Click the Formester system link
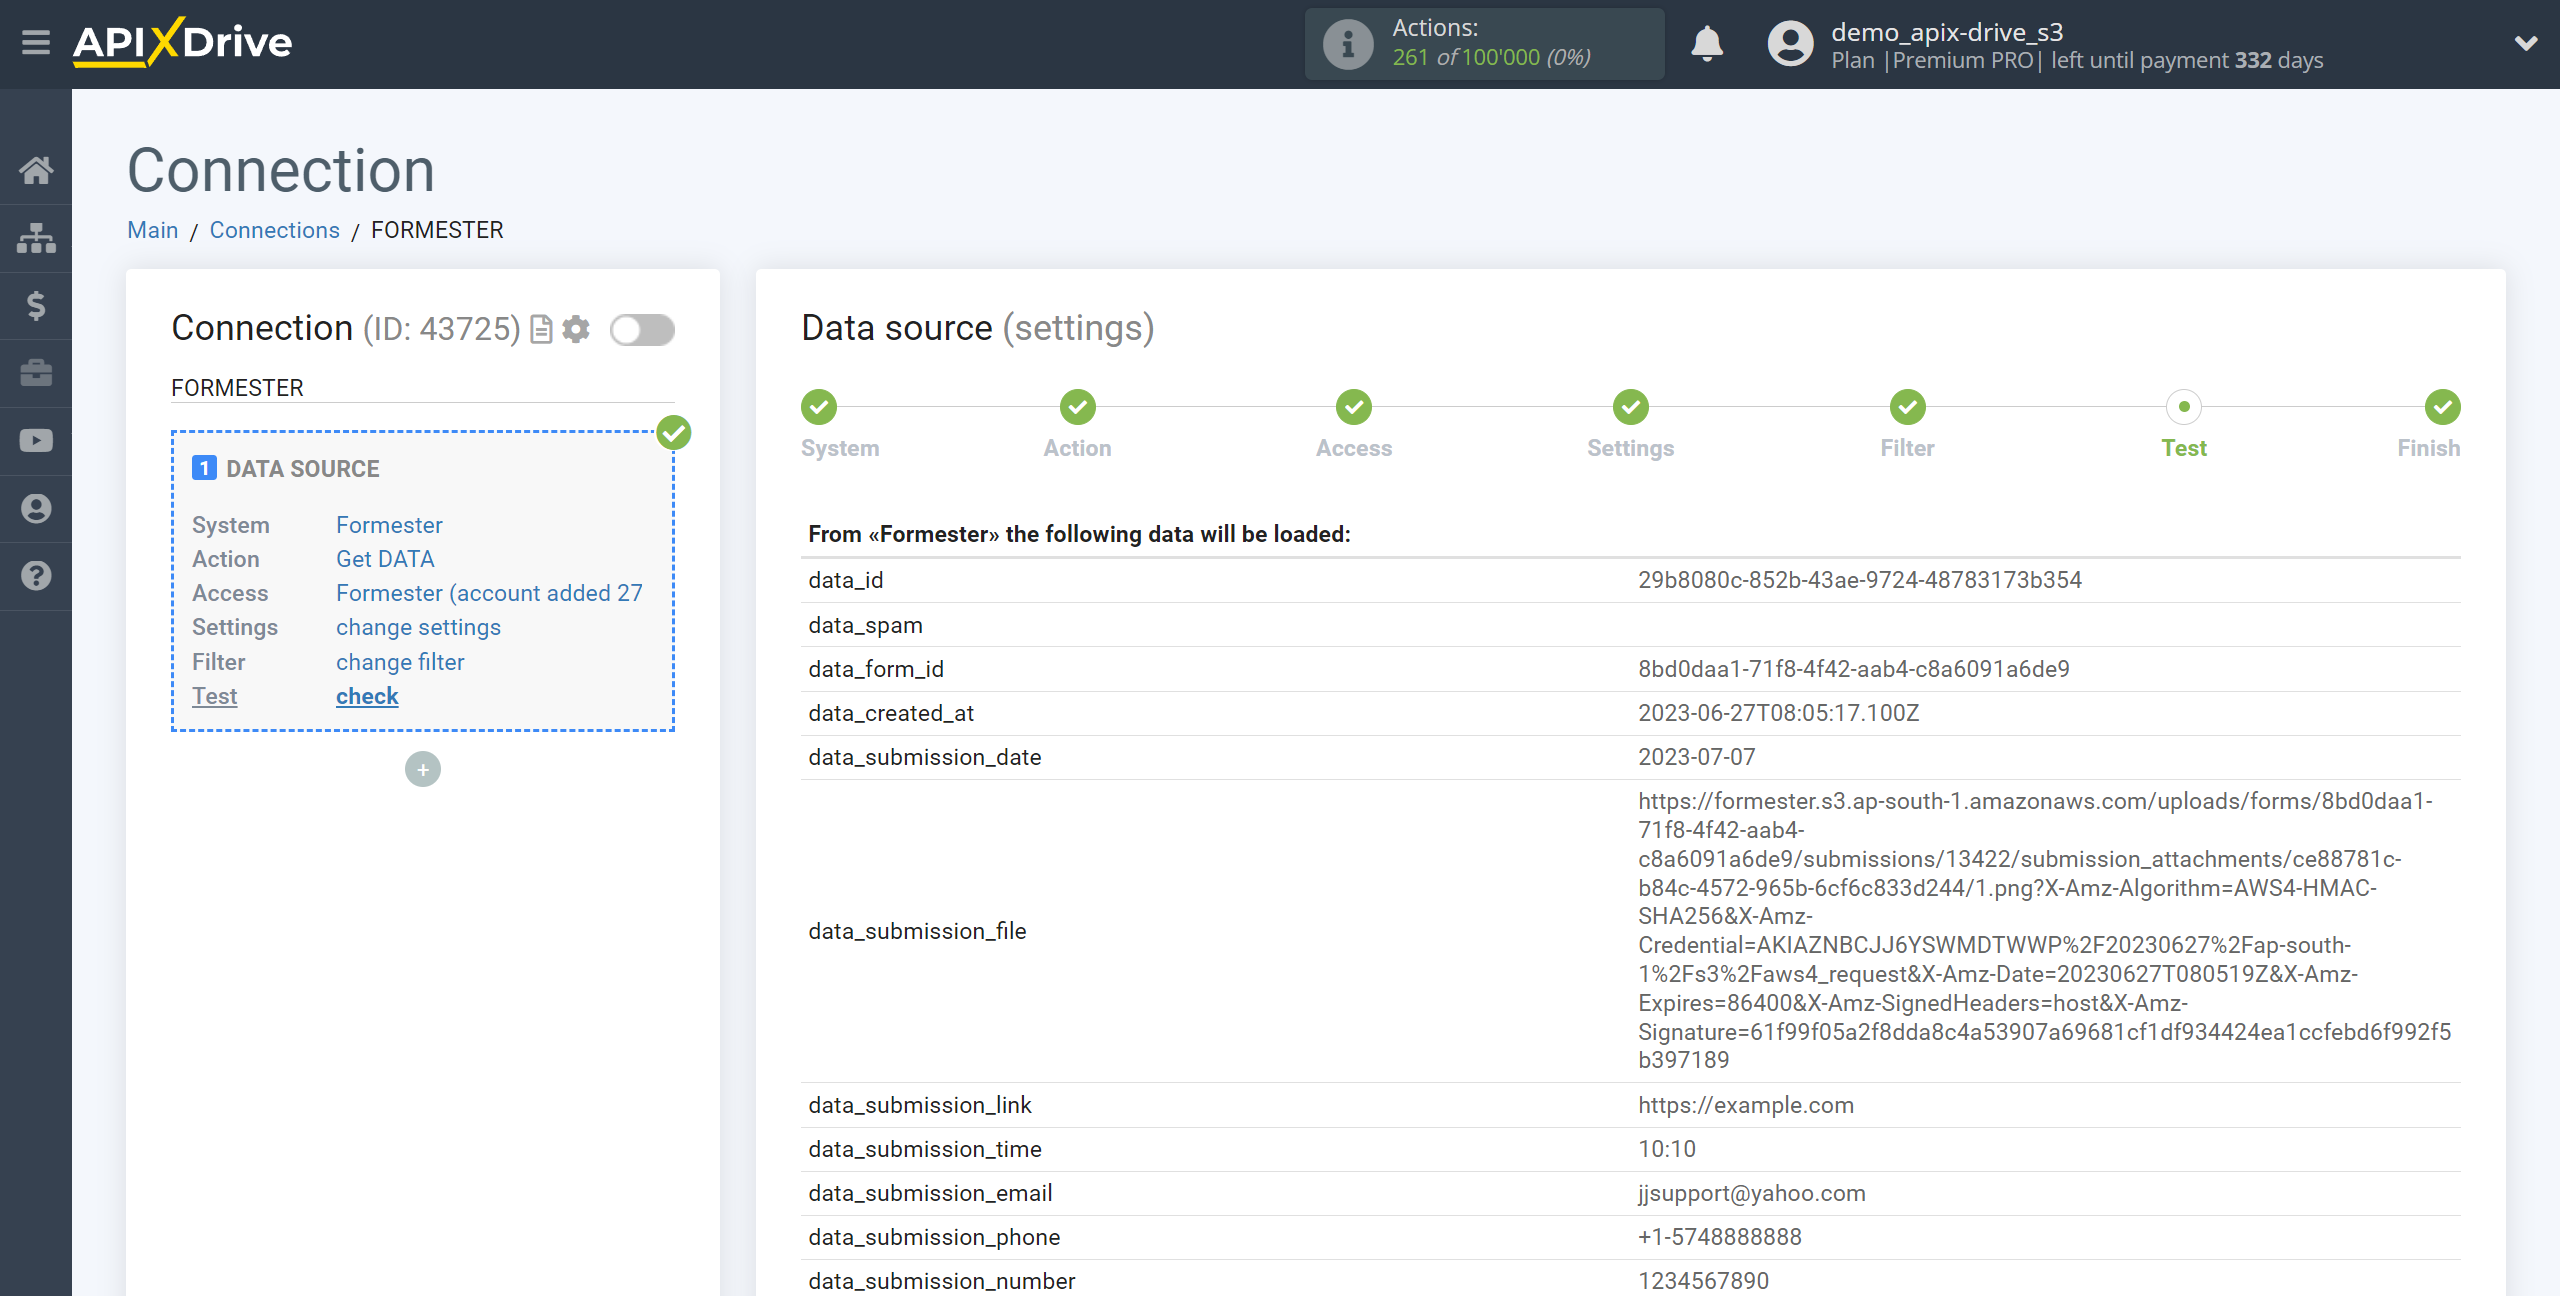 tap(389, 525)
